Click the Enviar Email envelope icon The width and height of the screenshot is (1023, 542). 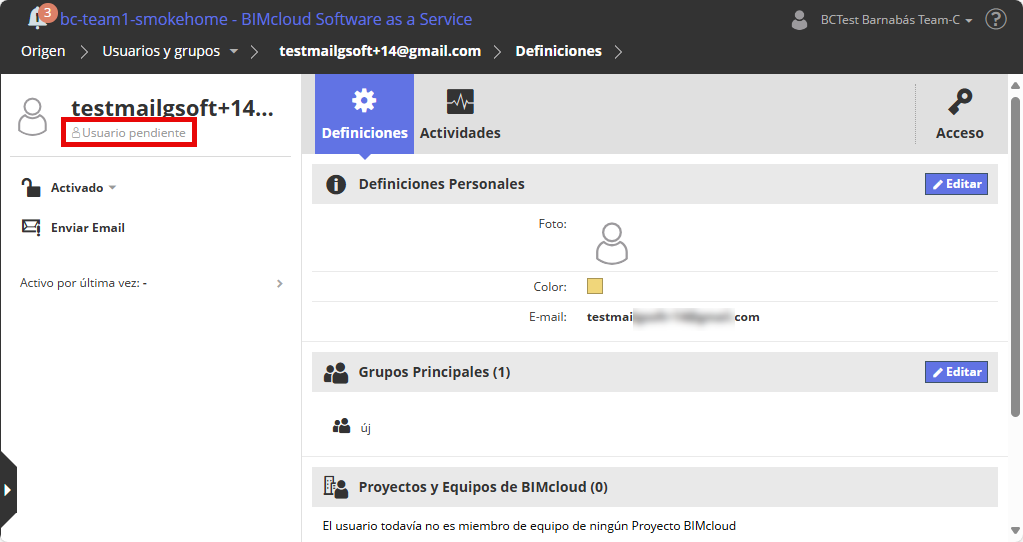31,227
